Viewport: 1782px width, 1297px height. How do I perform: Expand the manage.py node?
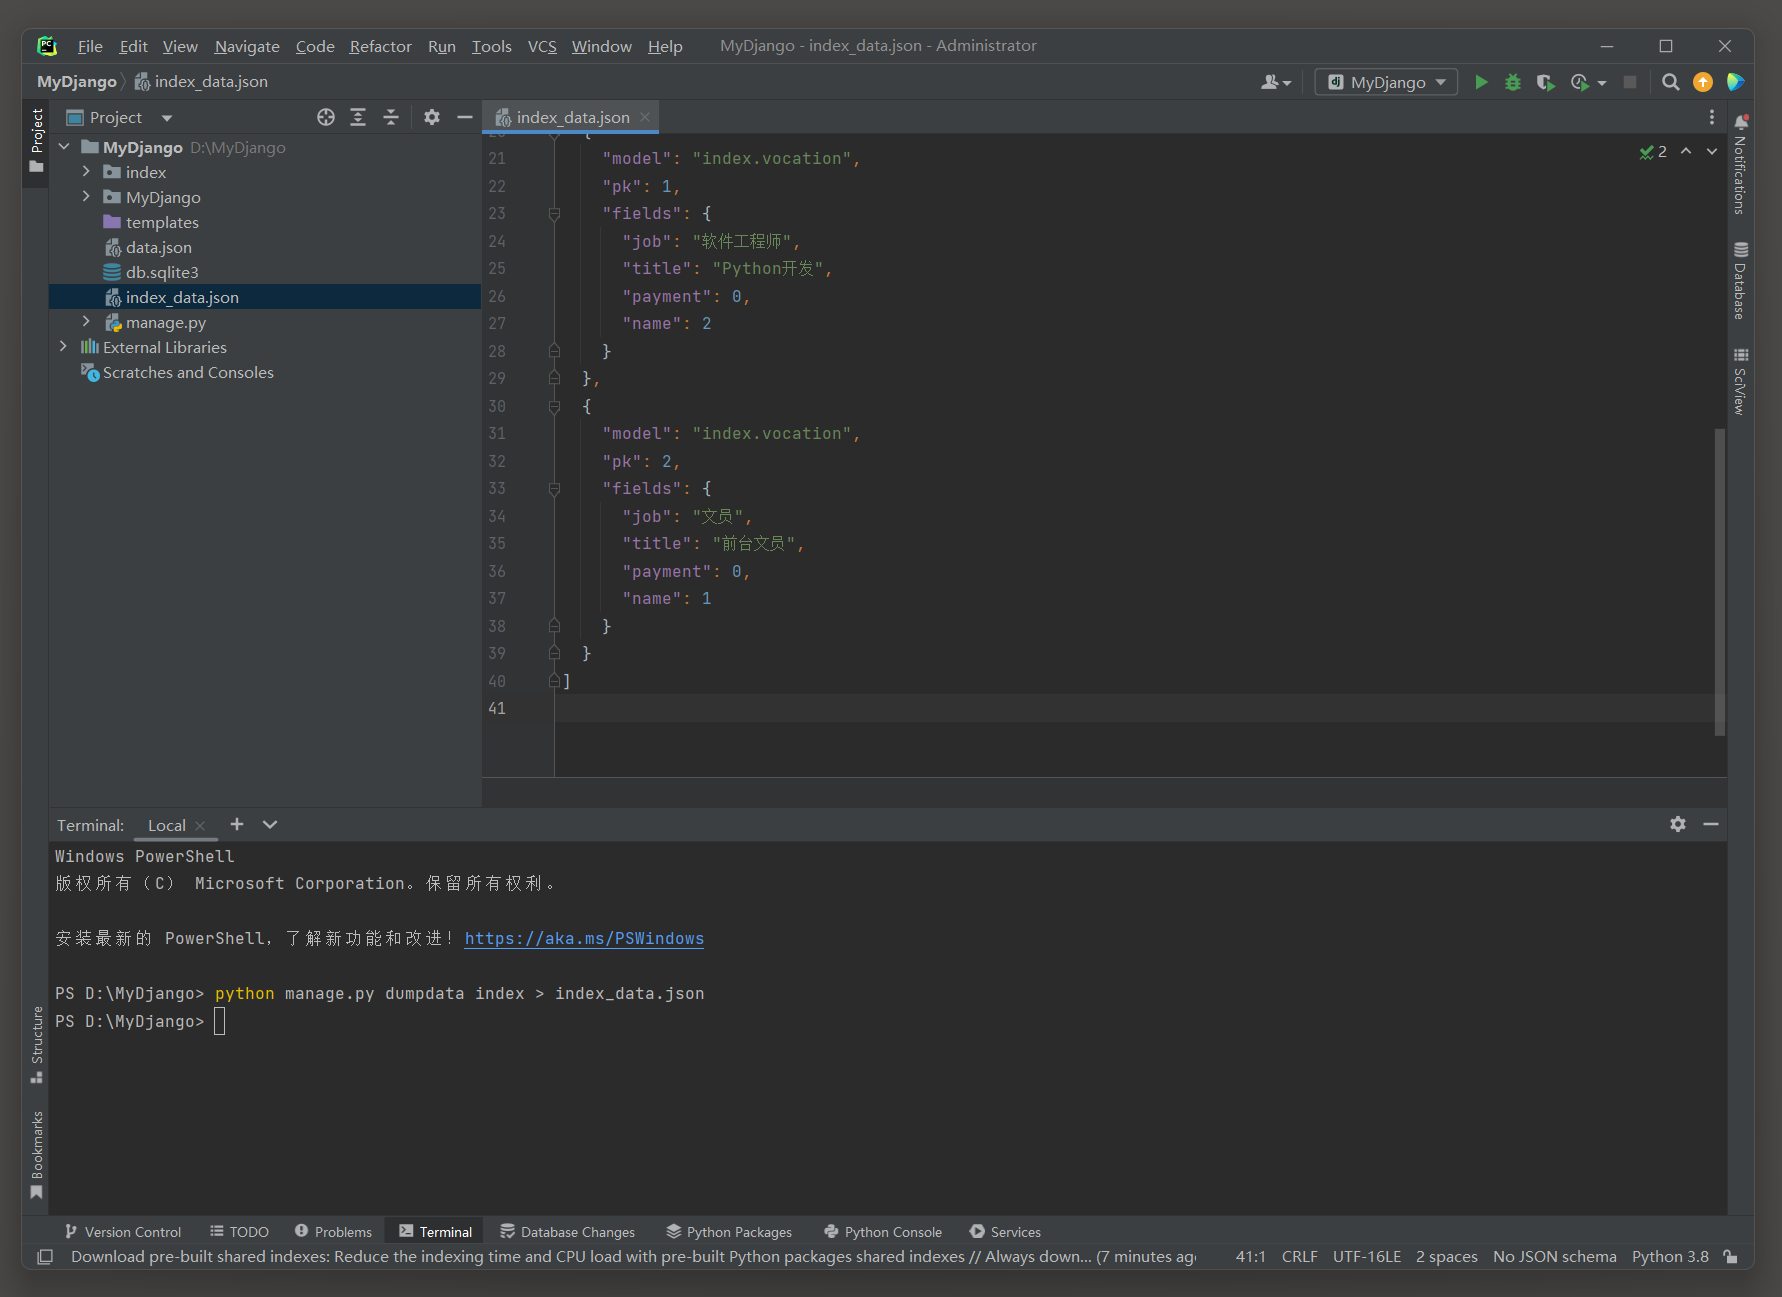(86, 322)
